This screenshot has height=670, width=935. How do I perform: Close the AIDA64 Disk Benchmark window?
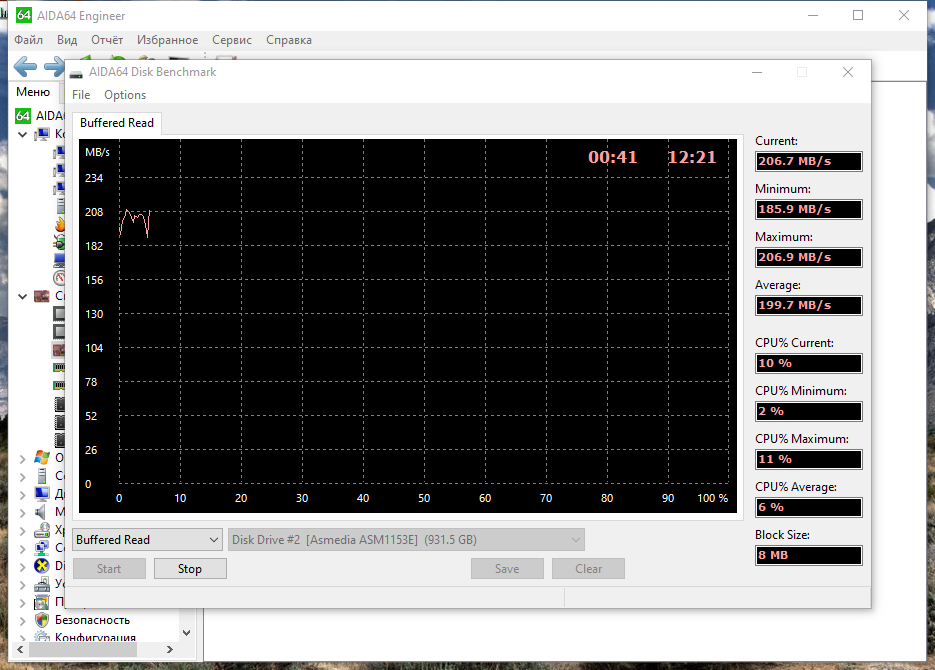coord(847,72)
